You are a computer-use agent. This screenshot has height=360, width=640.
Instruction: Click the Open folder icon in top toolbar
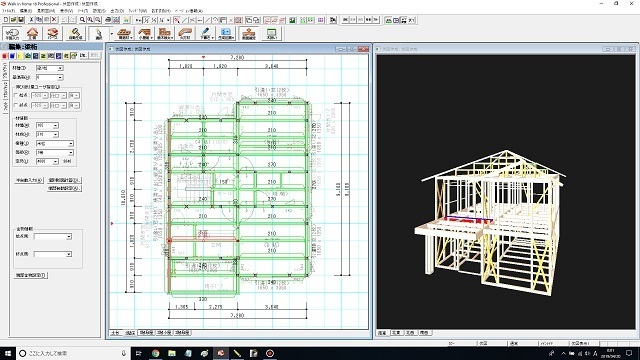click(x=13, y=20)
